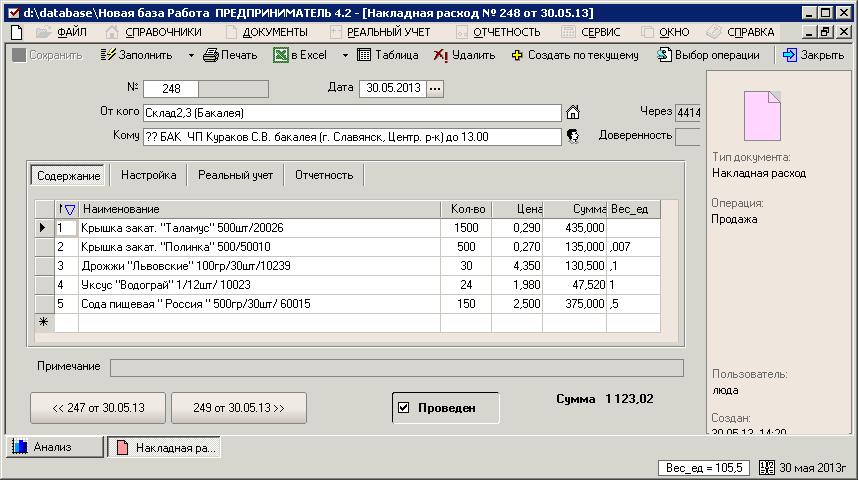Viewport: 858px width, 480px height.
Task: Click Создать по текущему plus icon
Action: (x=517, y=55)
